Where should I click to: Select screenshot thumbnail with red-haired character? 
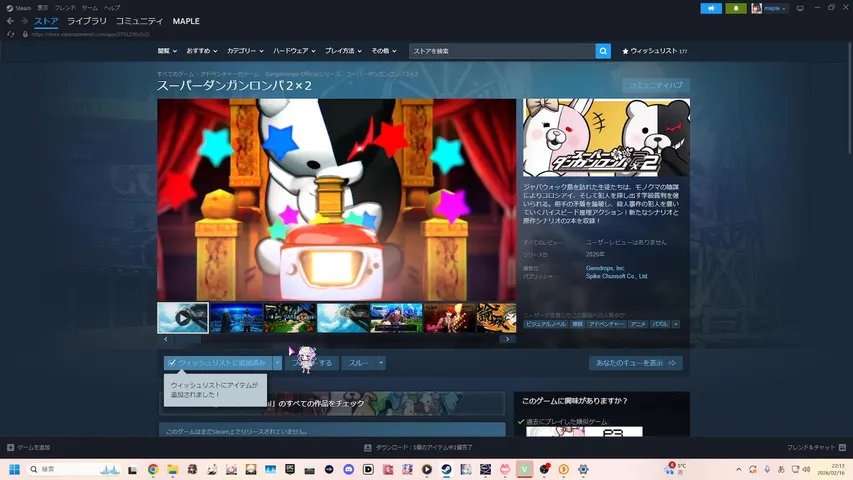[x=449, y=318]
